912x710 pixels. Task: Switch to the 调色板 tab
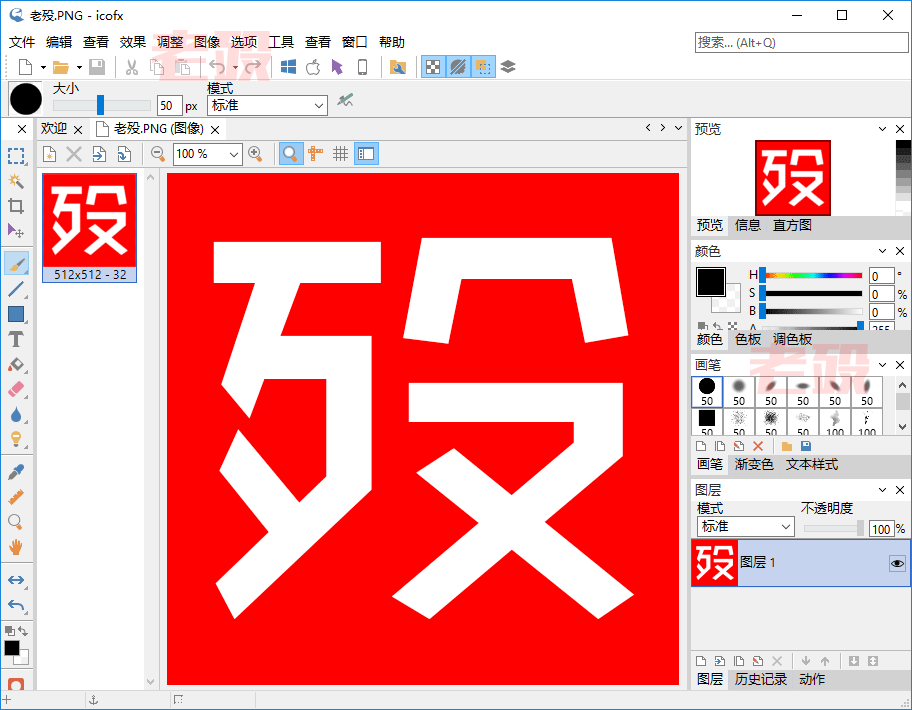coord(792,340)
